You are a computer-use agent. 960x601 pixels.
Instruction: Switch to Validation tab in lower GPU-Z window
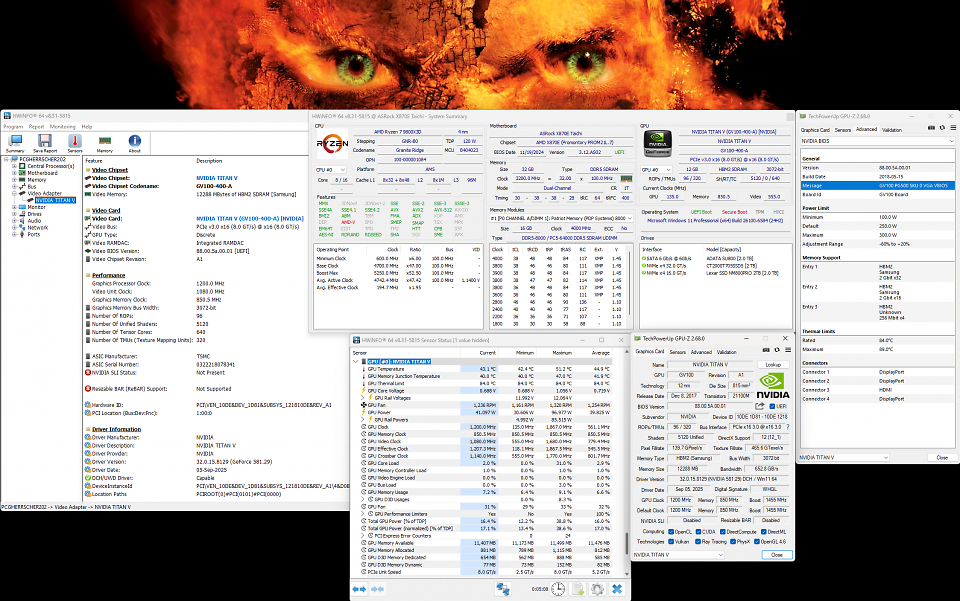pyautogui.click(x=727, y=352)
